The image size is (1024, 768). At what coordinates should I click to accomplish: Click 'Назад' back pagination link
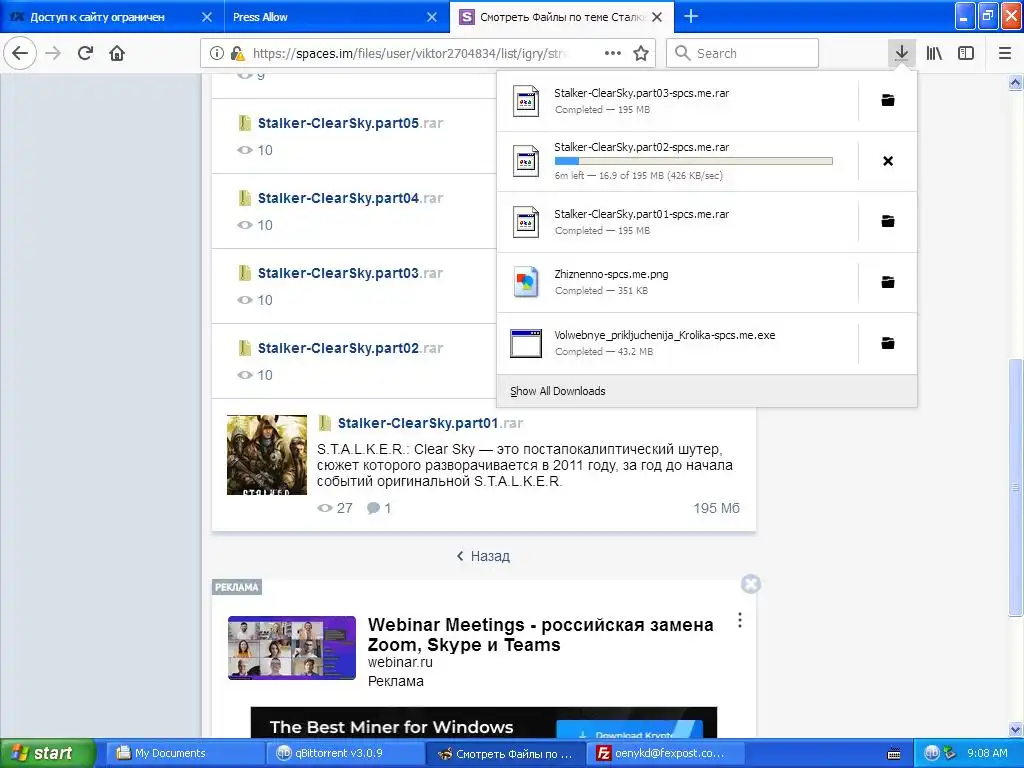[483, 556]
